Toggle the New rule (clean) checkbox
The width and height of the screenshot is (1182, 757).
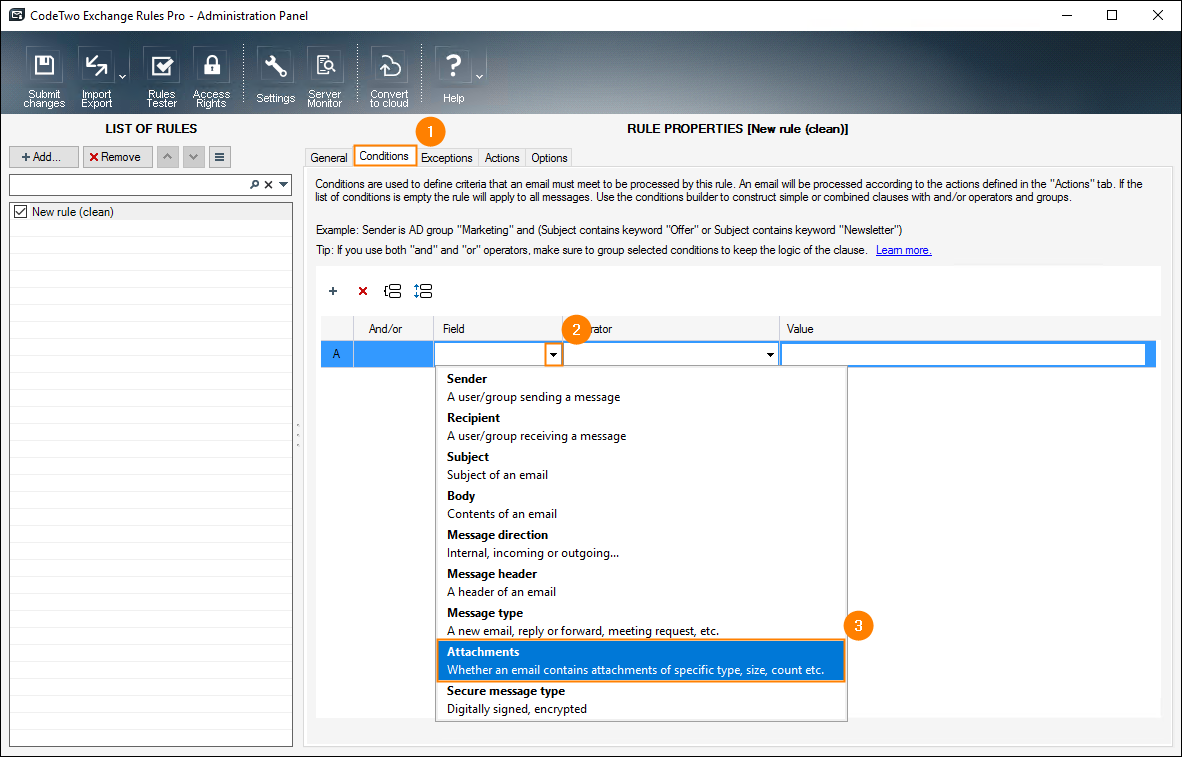[20, 212]
